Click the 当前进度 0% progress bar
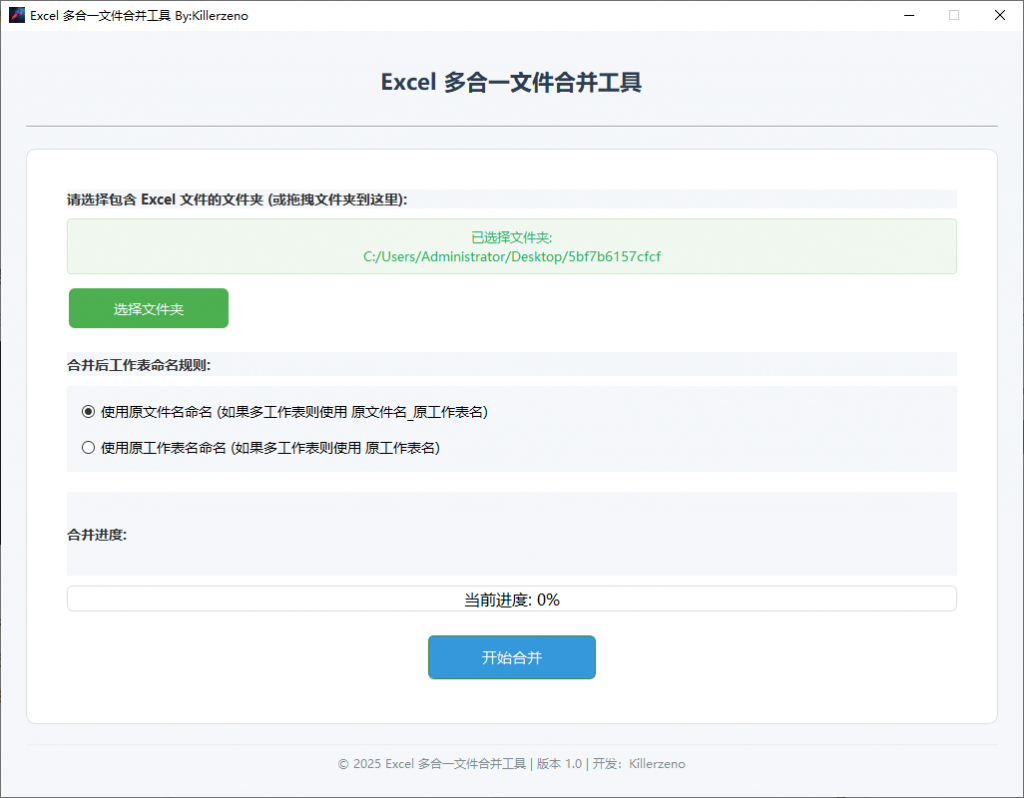This screenshot has height=798, width=1024. click(x=511, y=599)
